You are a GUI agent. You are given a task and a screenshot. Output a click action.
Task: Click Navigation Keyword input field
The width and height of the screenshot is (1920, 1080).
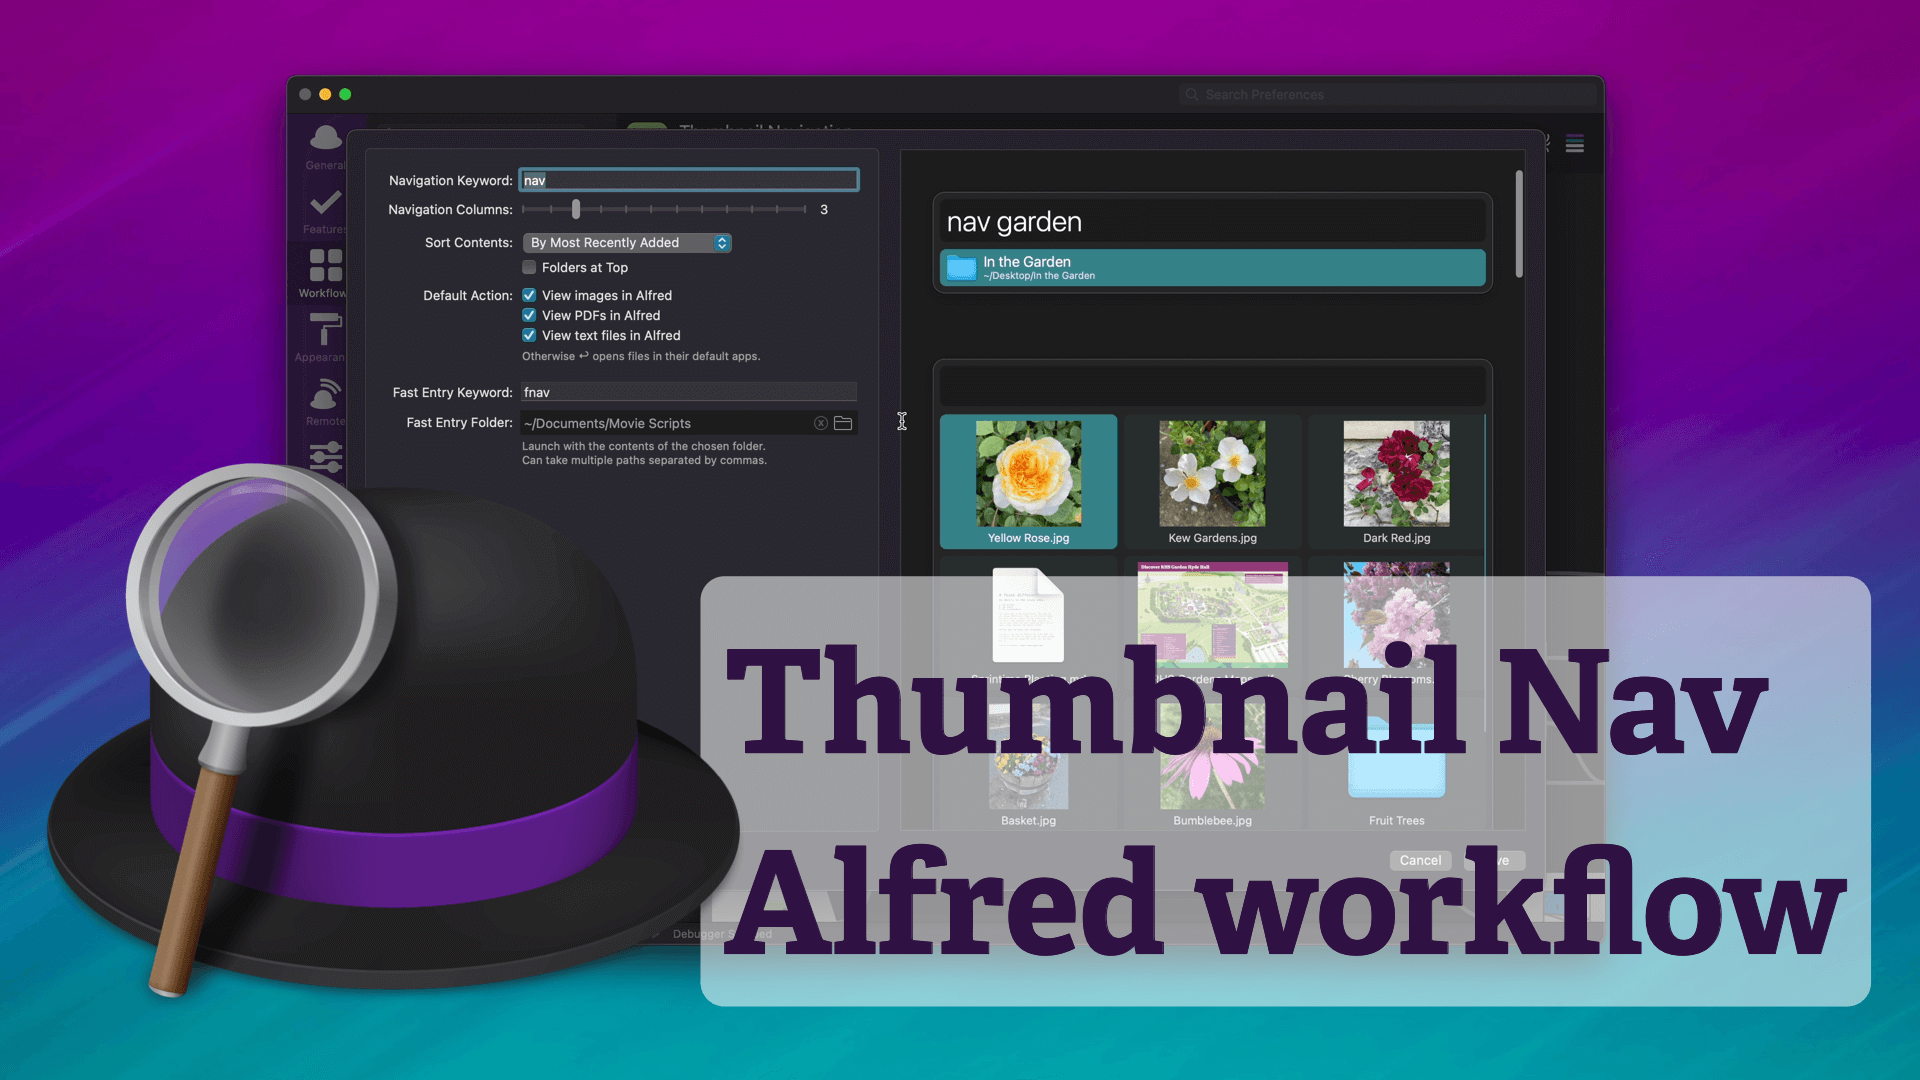(688, 179)
